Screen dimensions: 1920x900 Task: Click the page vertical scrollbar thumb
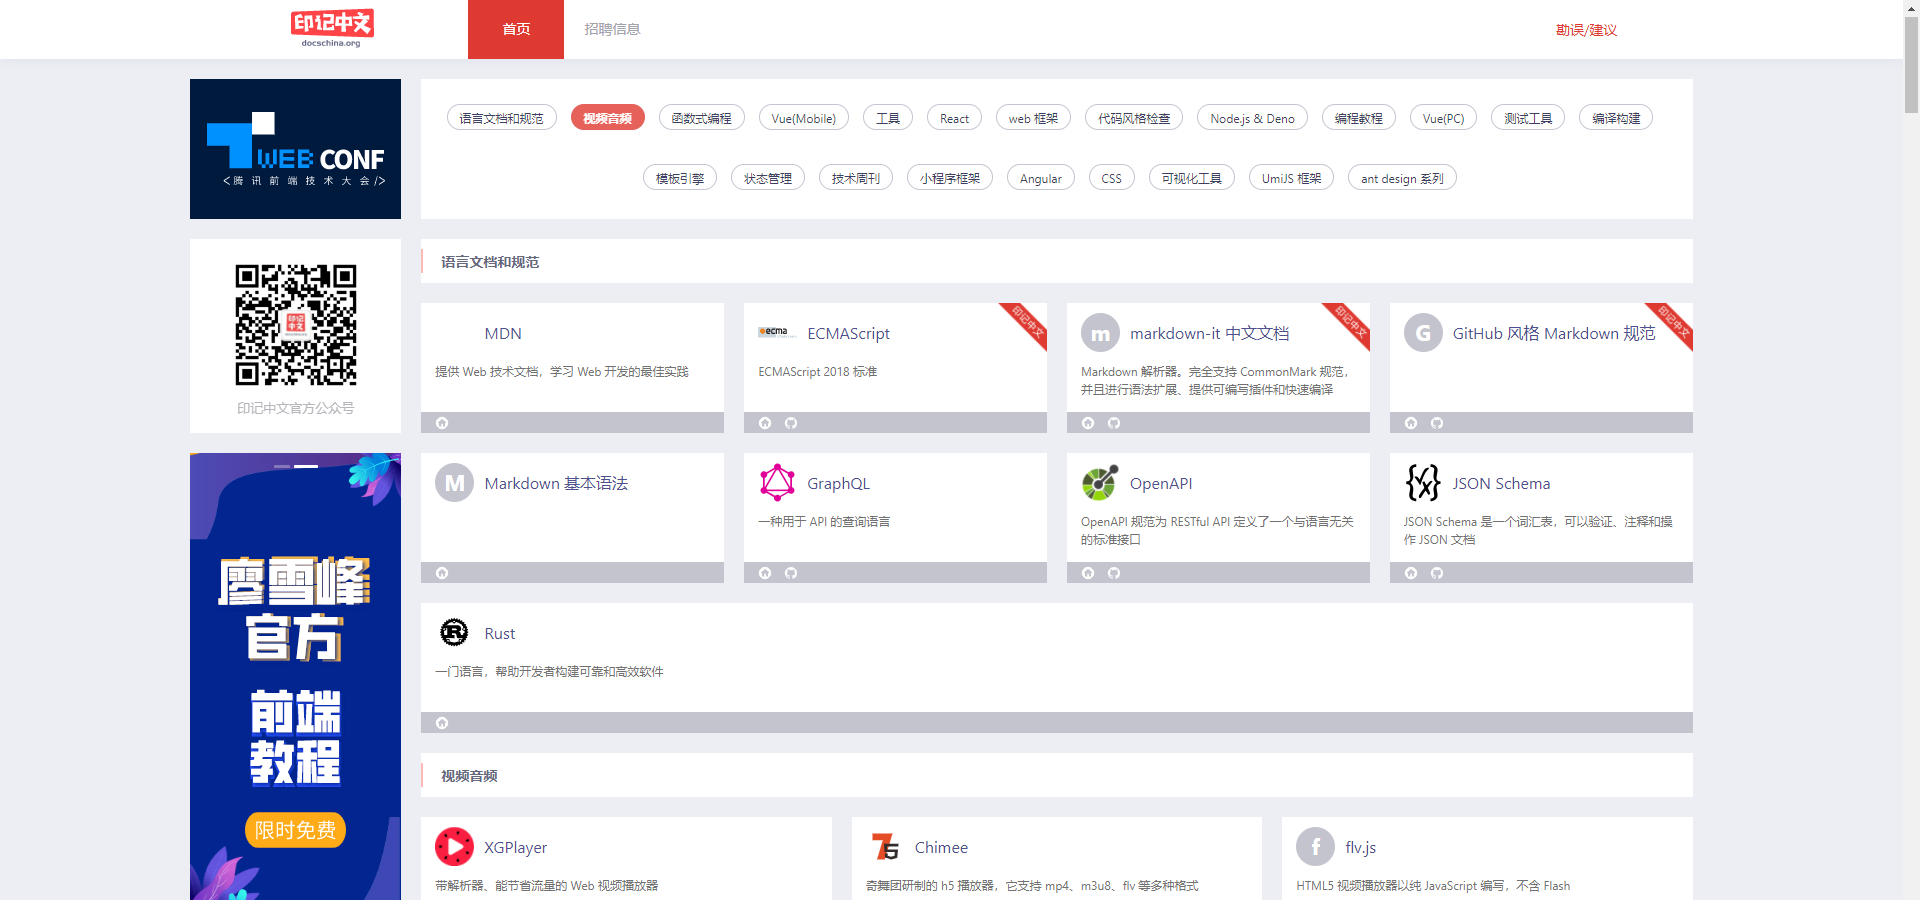point(1911,65)
